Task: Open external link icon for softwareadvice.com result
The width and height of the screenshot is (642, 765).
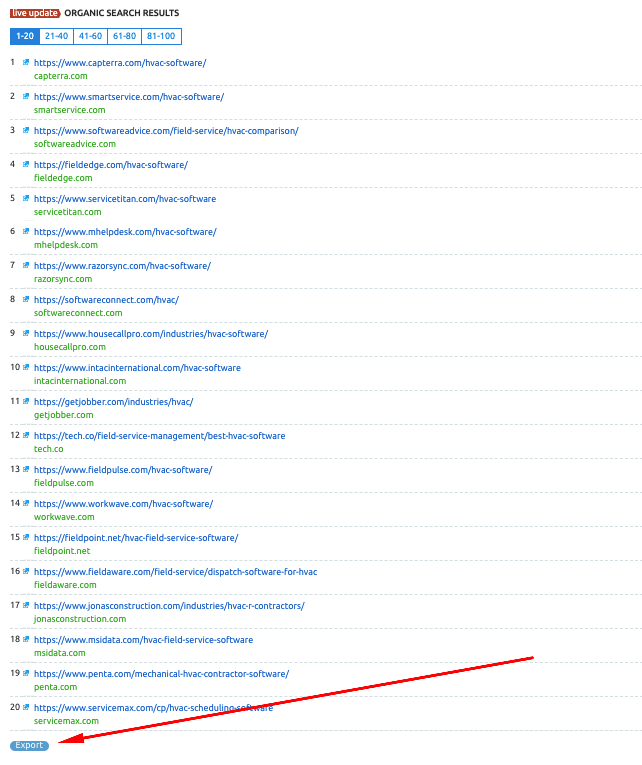Action: 26,130
